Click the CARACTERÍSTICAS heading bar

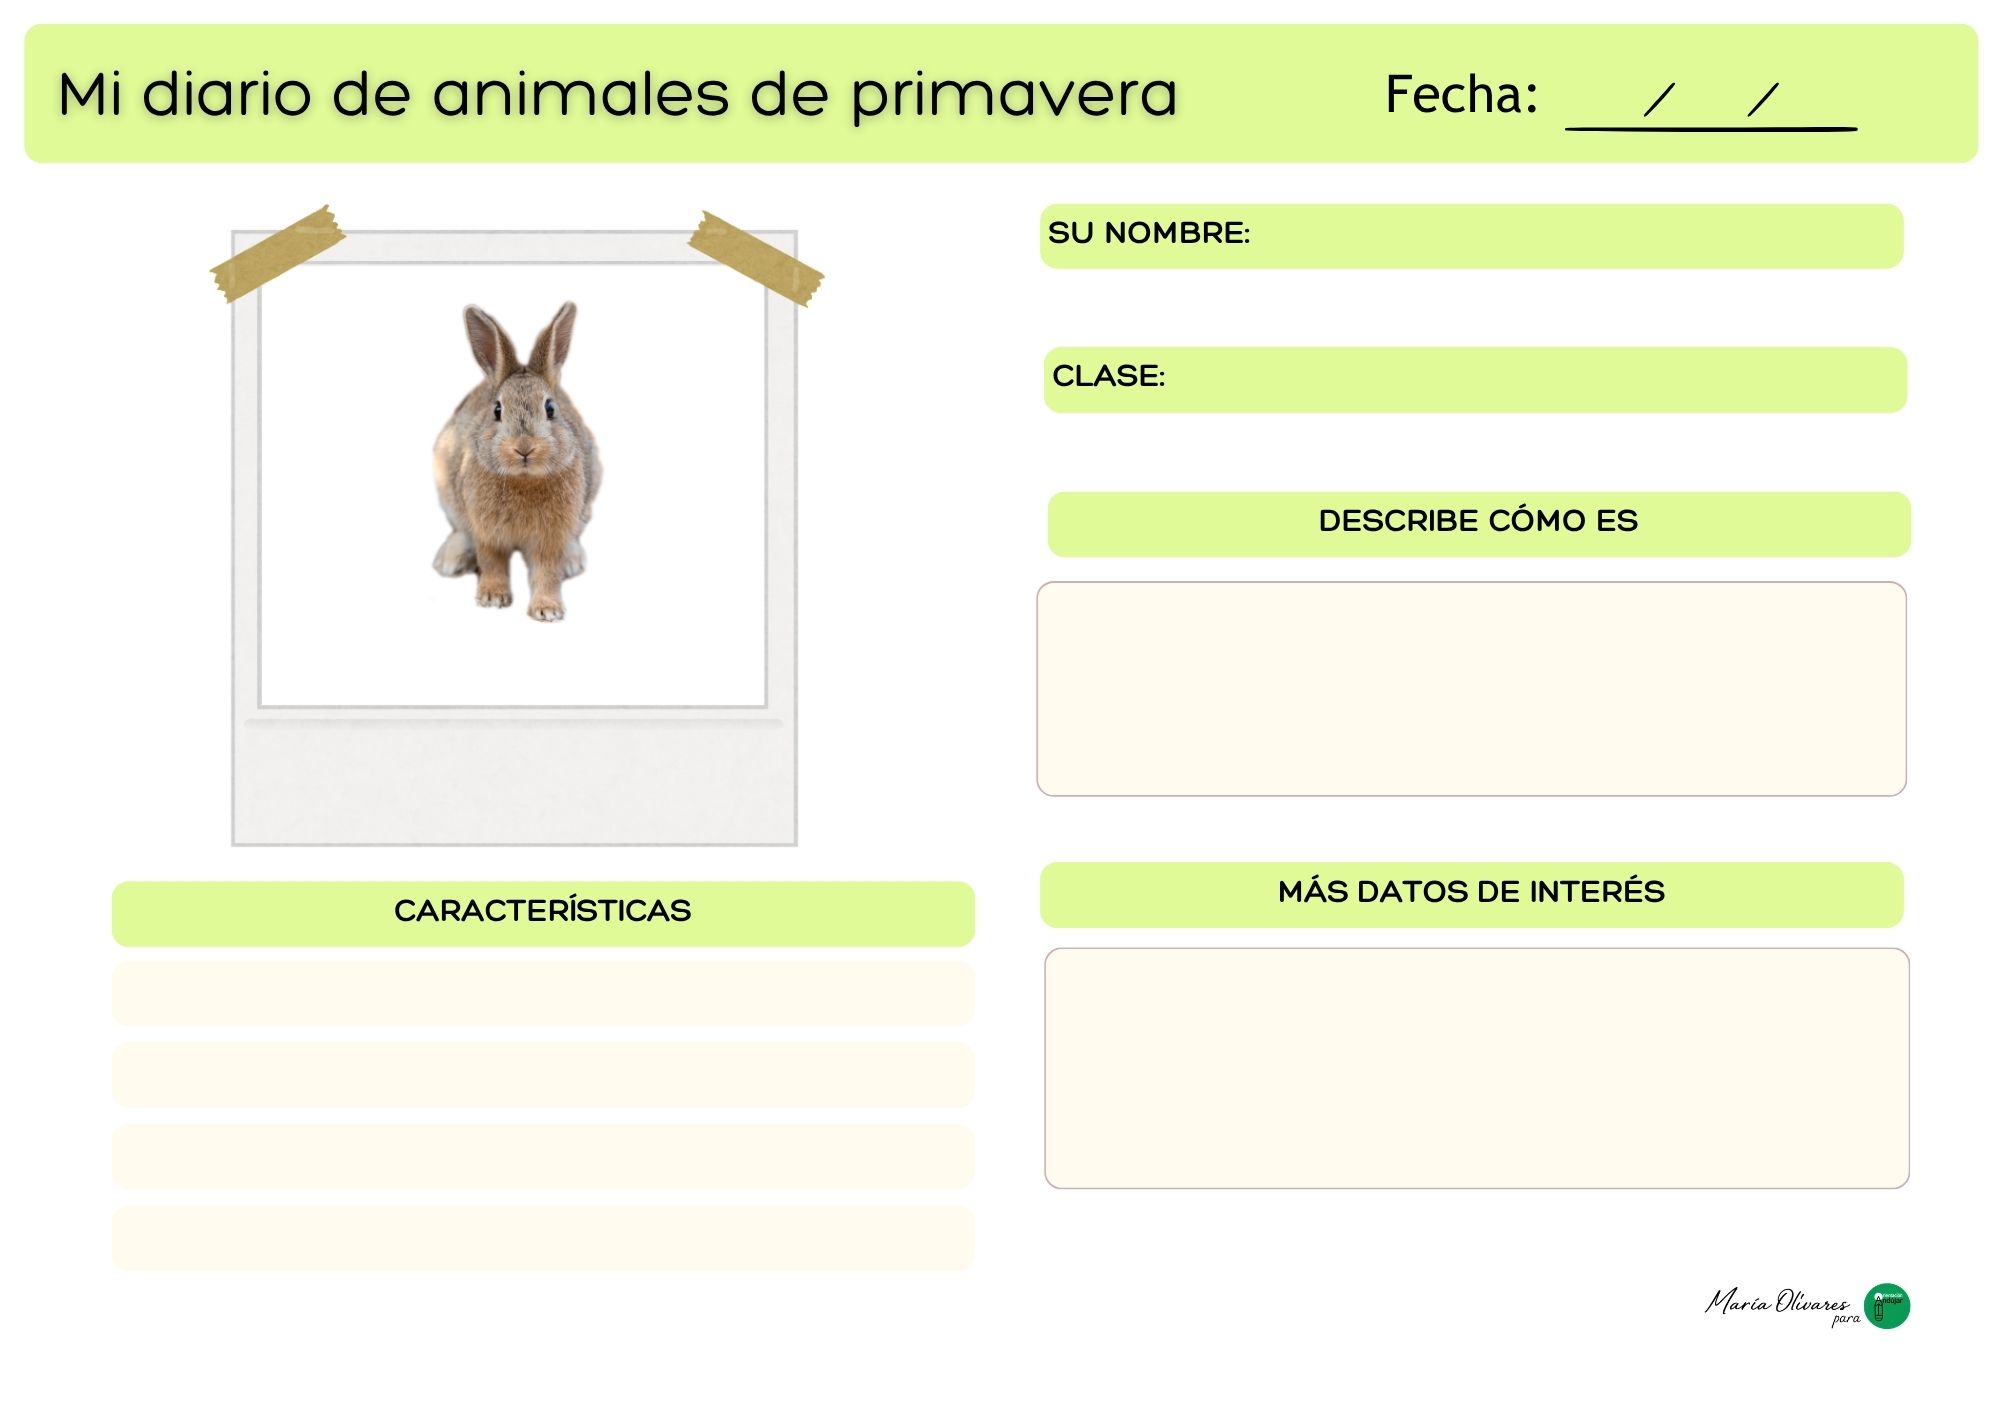(543, 912)
